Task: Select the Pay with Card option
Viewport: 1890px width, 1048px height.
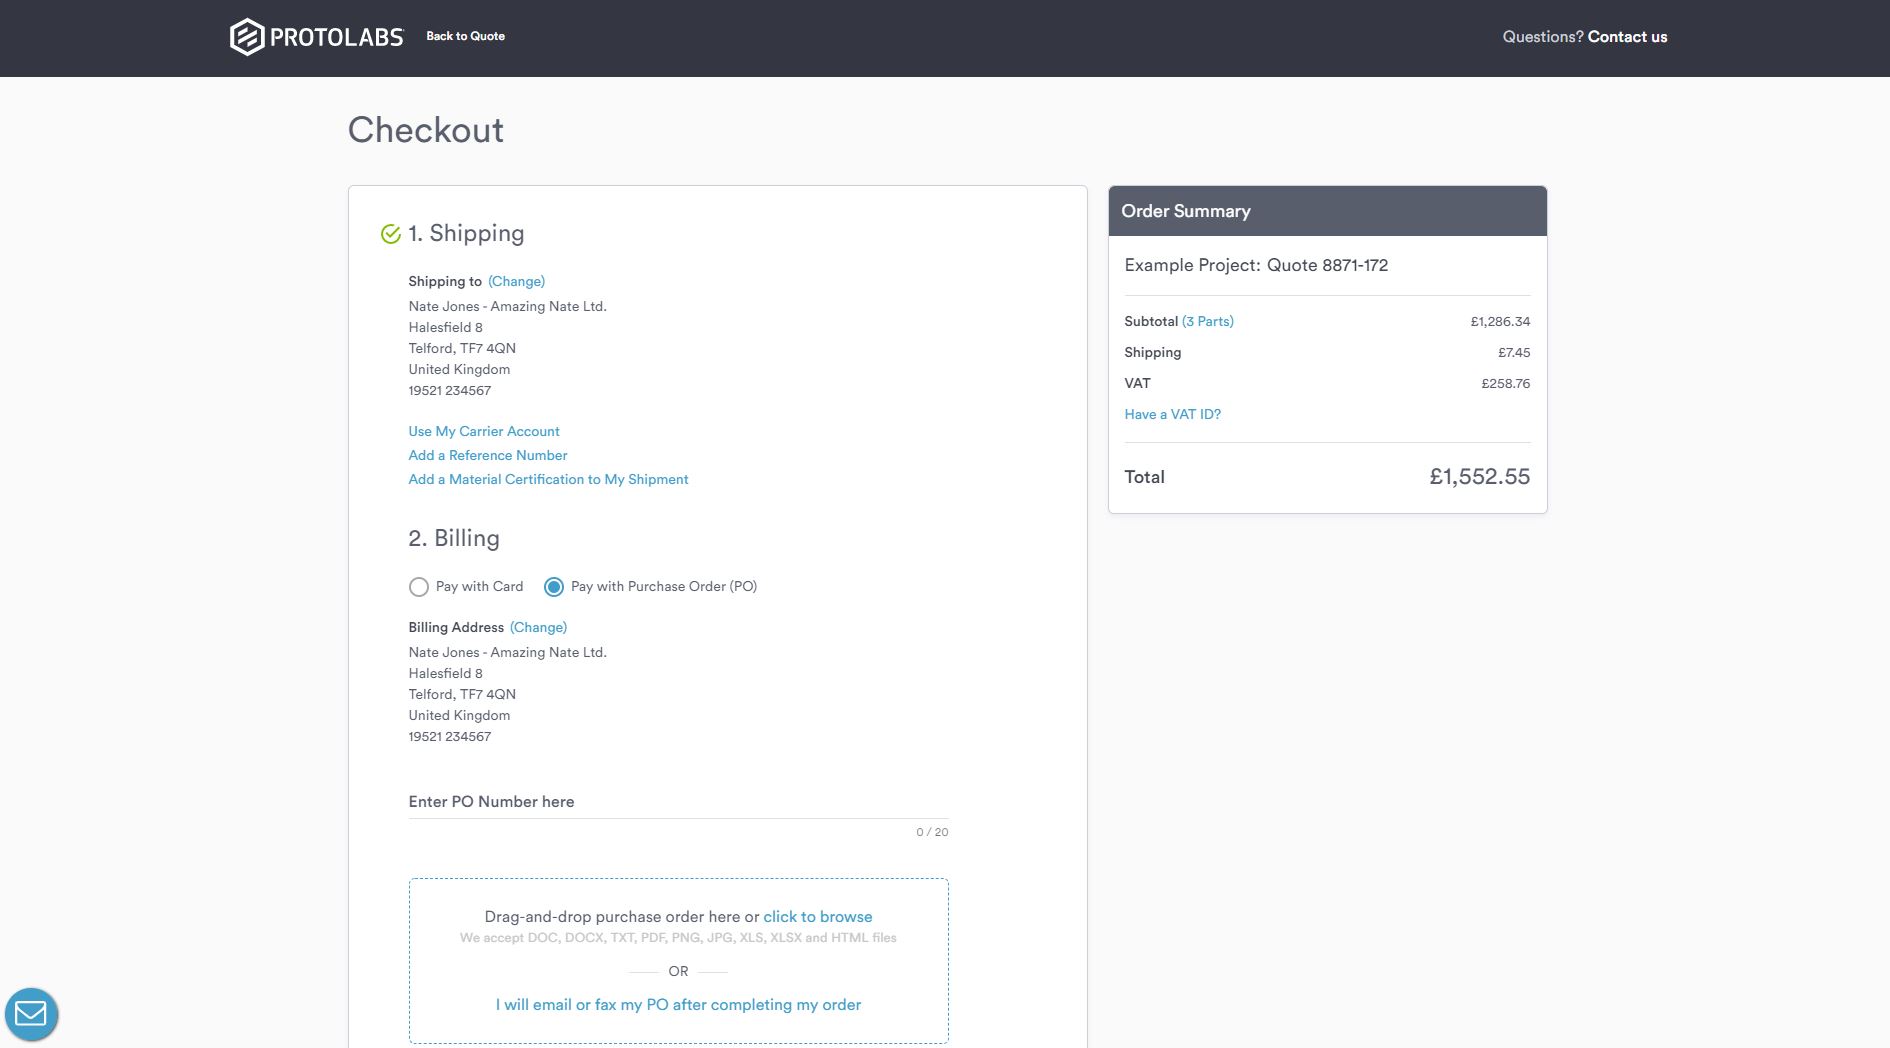Action: tap(419, 587)
